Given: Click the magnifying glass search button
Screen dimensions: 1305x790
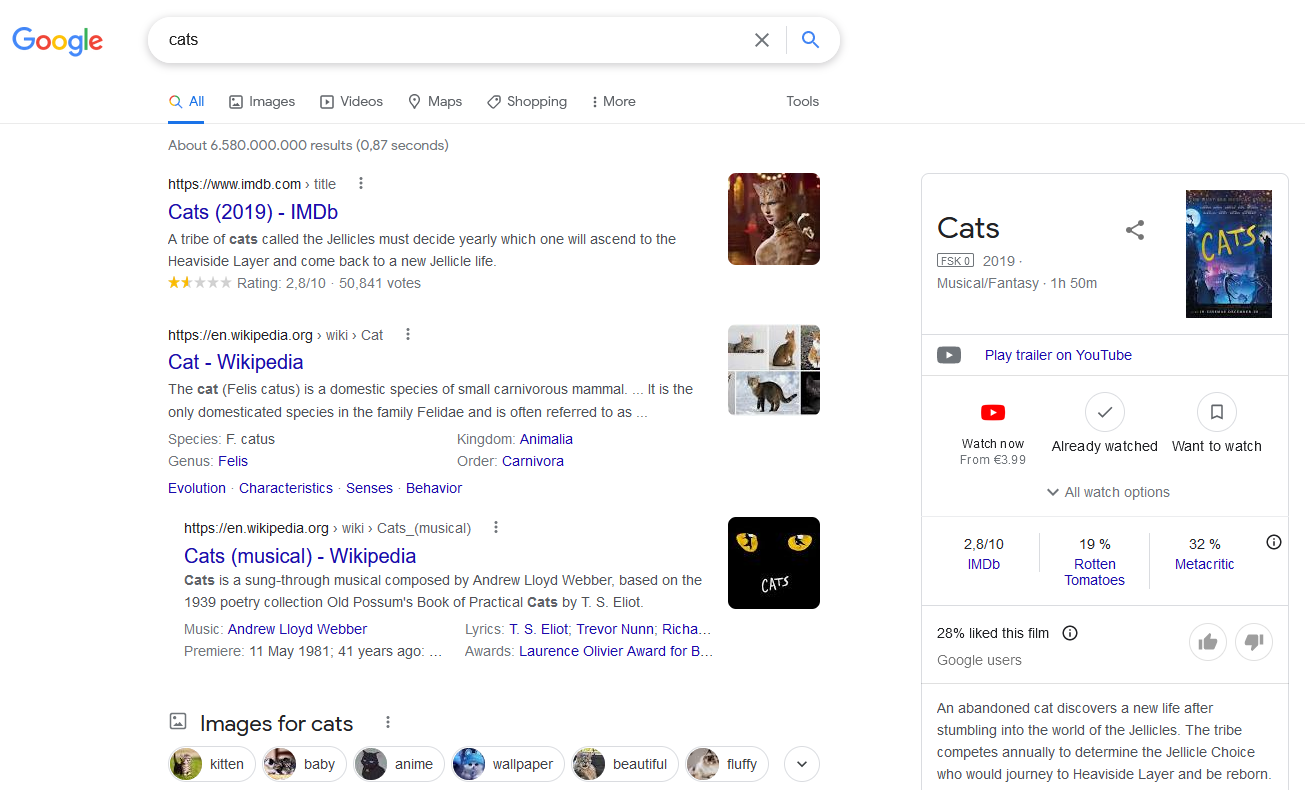Looking at the screenshot, I should click(x=810, y=40).
